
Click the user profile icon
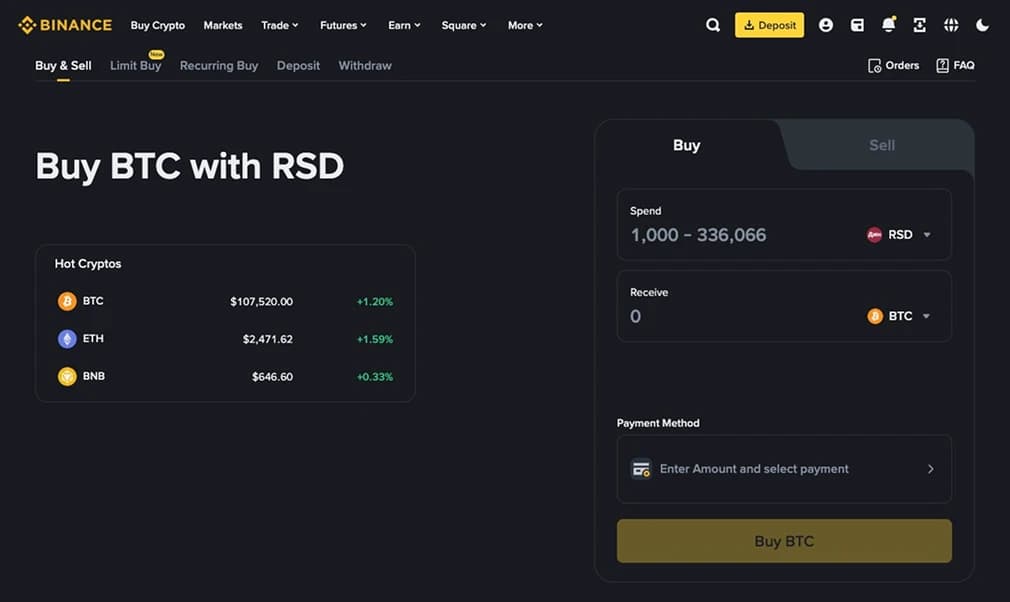pos(825,24)
